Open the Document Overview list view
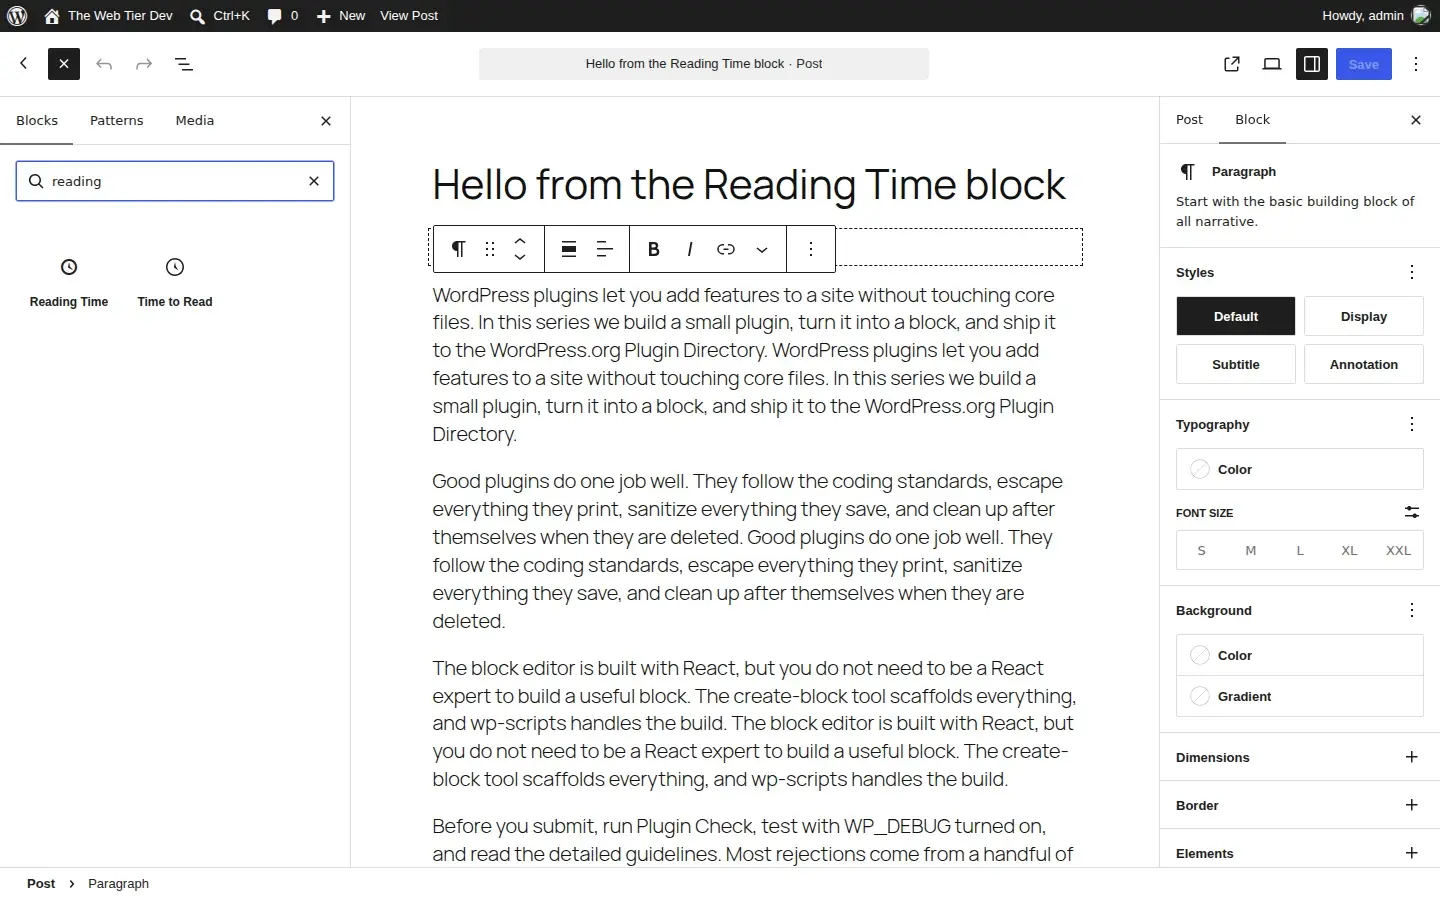This screenshot has height=900, width=1440. click(x=184, y=64)
